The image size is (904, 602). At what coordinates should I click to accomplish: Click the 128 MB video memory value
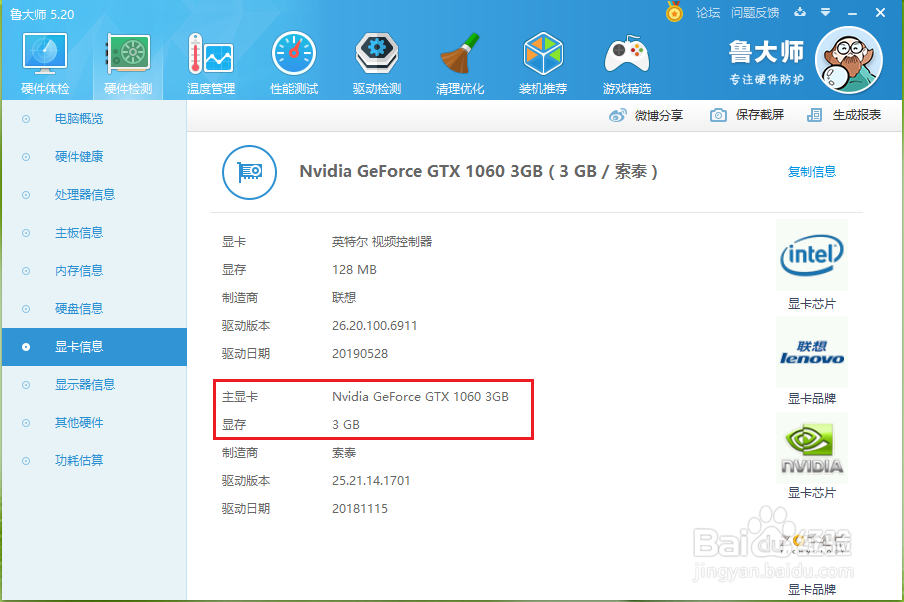click(354, 270)
